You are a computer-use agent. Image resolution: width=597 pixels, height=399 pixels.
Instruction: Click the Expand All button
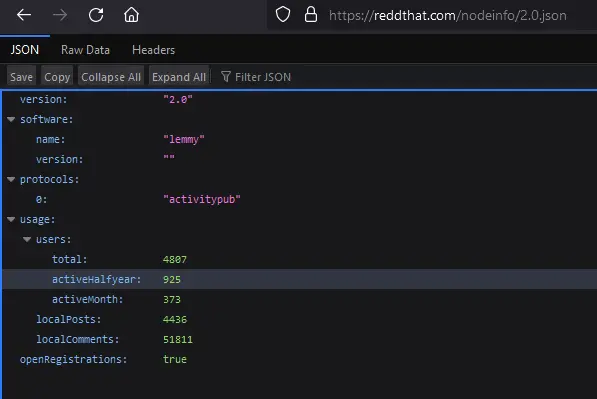click(x=179, y=77)
